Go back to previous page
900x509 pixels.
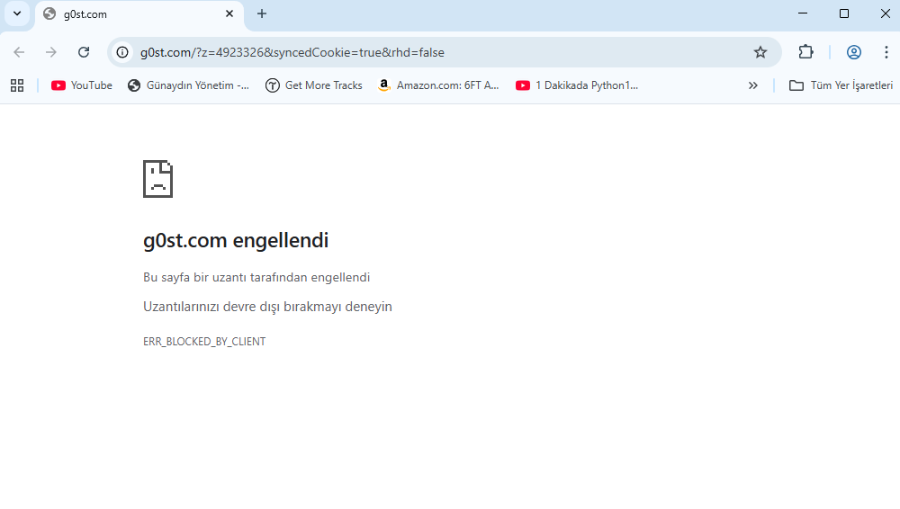19,52
